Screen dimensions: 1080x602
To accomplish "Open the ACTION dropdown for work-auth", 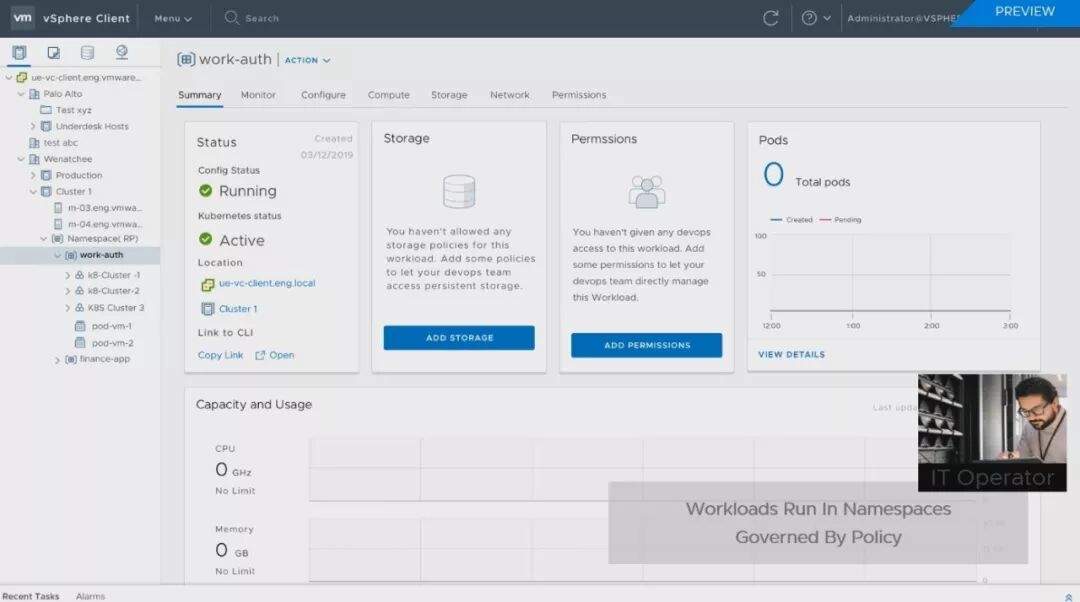I will 307,60.
